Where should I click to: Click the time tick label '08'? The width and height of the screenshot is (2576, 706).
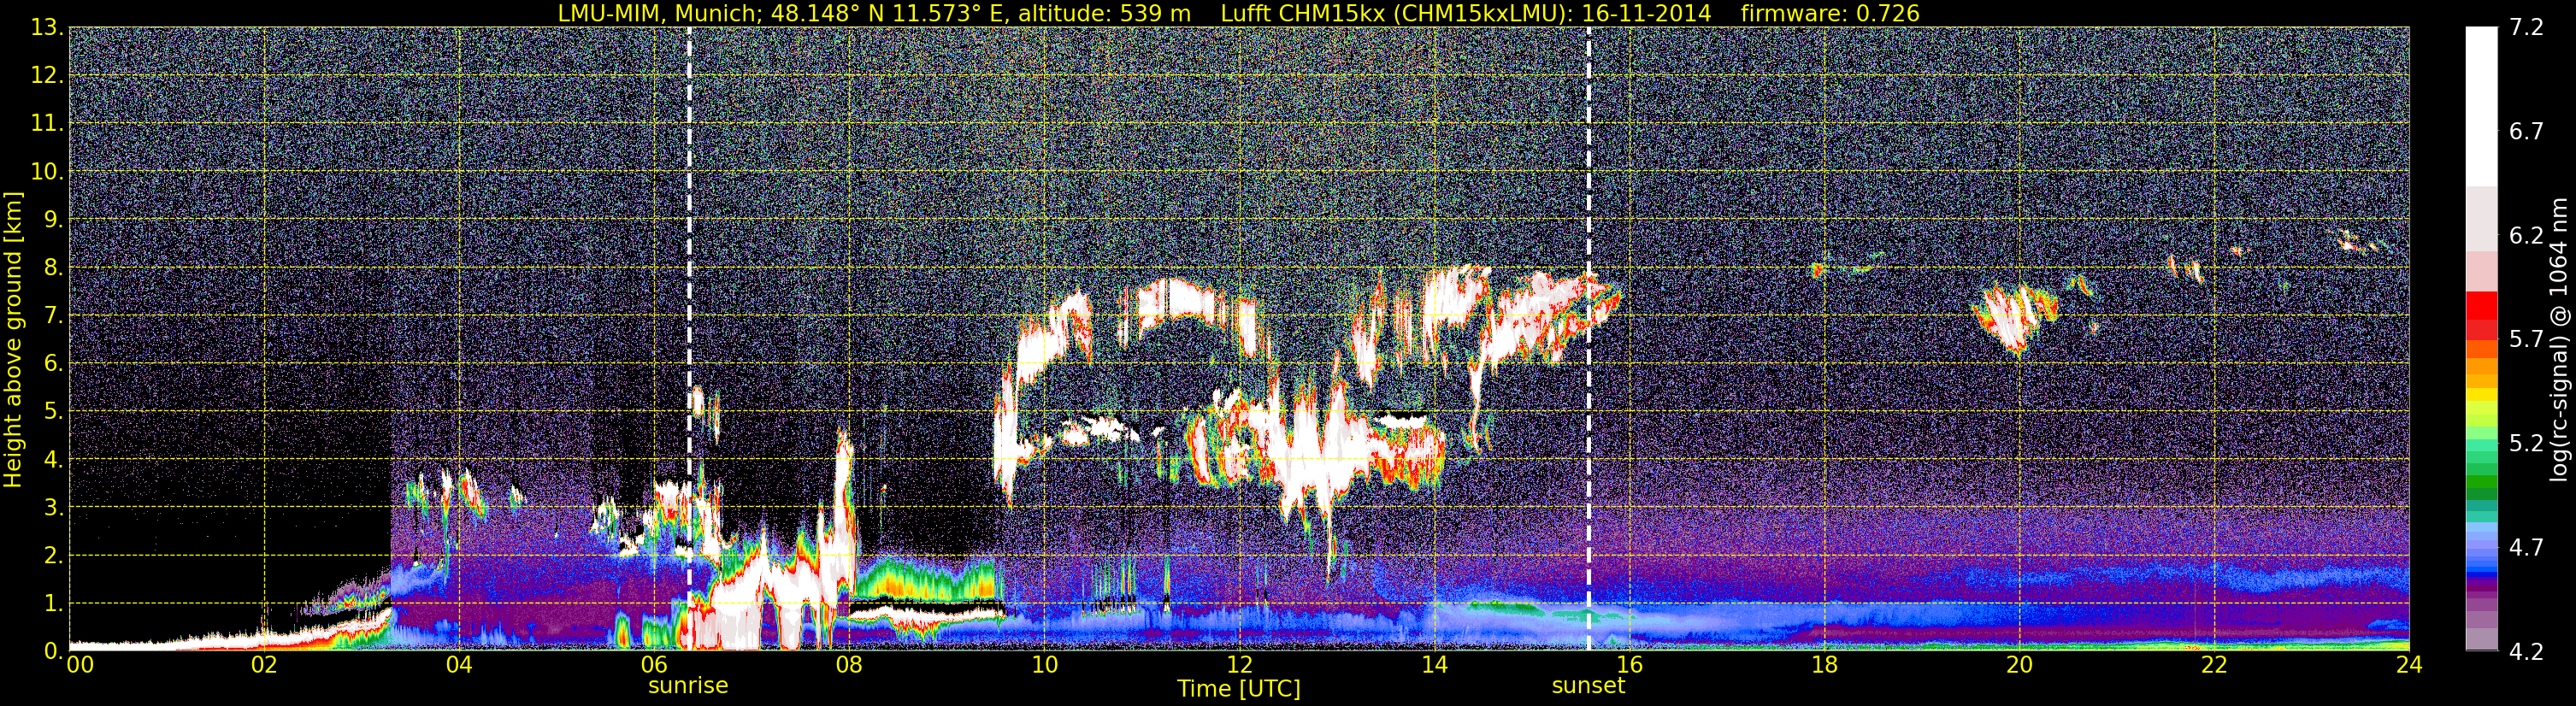[848, 666]
